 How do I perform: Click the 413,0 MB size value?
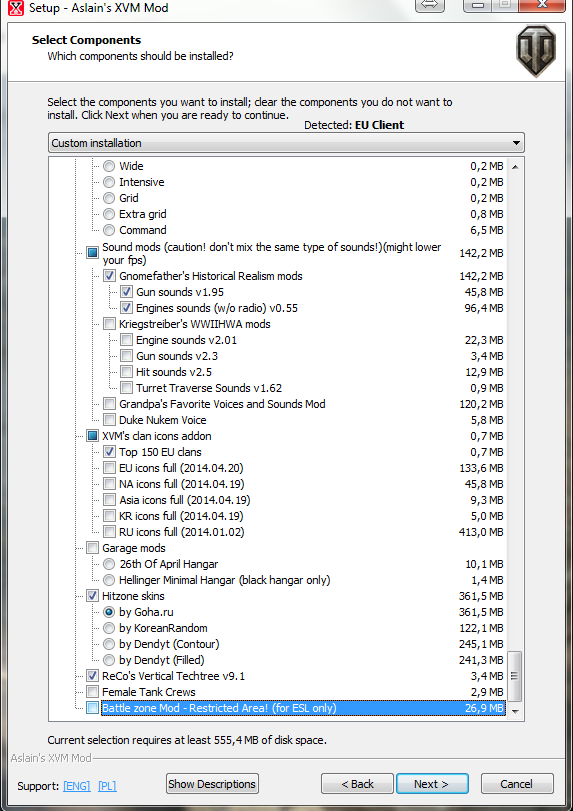tap(481, 532)
